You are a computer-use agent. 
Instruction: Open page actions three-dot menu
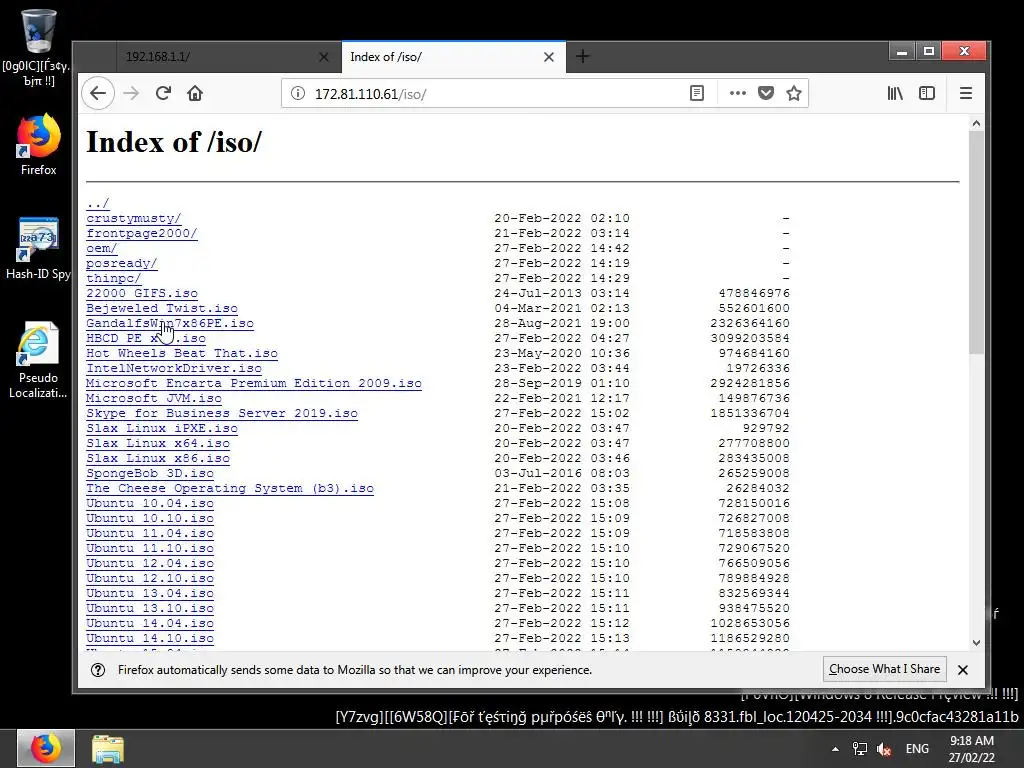738,93
